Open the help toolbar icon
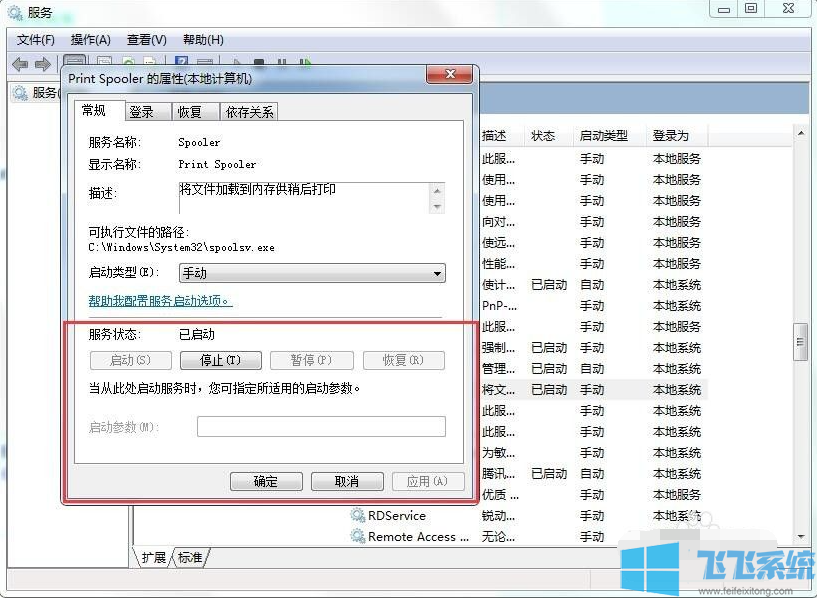 181,61
